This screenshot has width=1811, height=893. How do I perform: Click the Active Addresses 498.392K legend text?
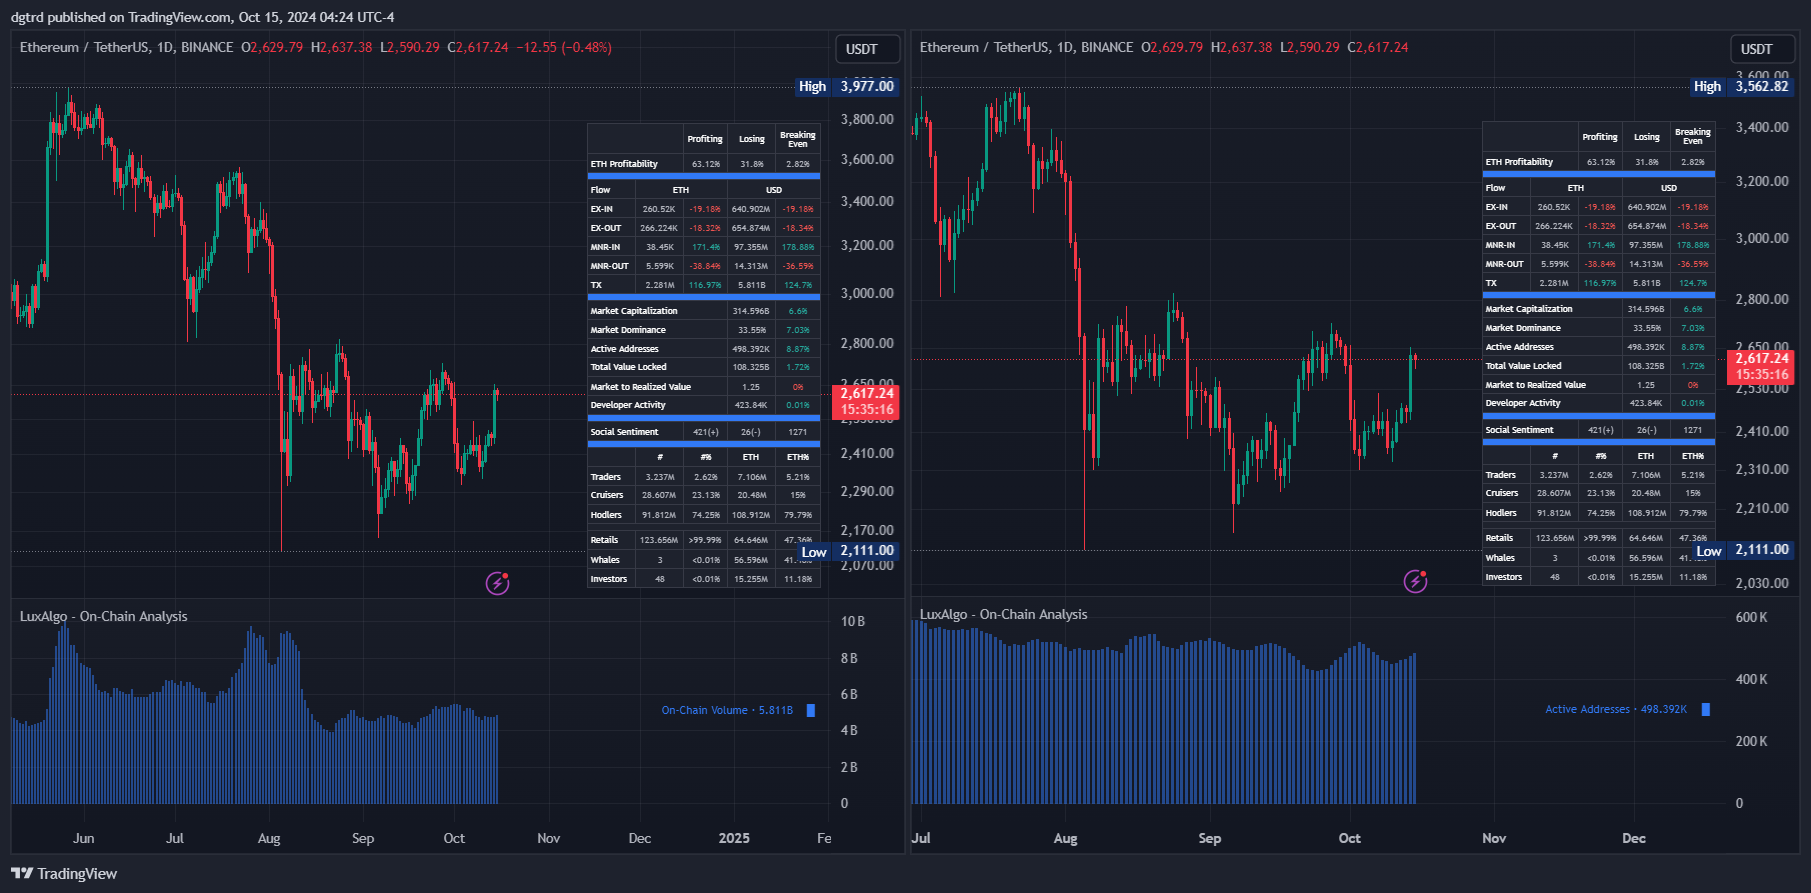point(1616,709)
